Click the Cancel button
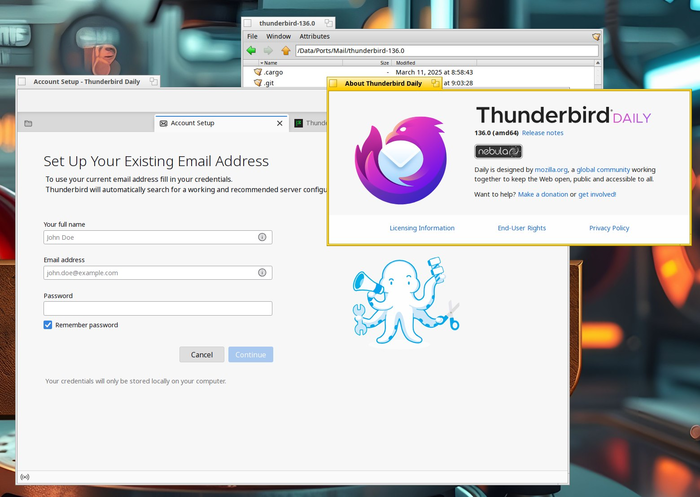 pyautogui.click(x=202, y=355)
